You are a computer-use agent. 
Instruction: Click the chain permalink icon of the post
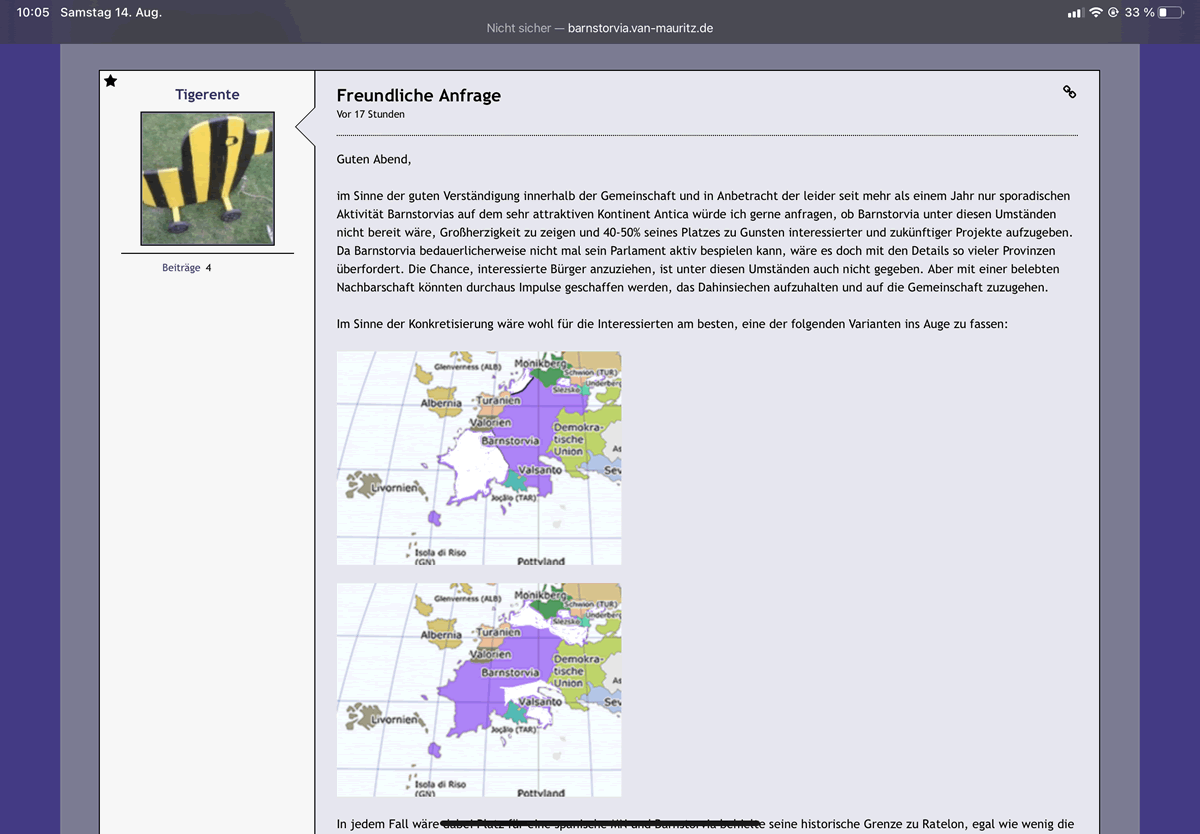(1069, 92)
